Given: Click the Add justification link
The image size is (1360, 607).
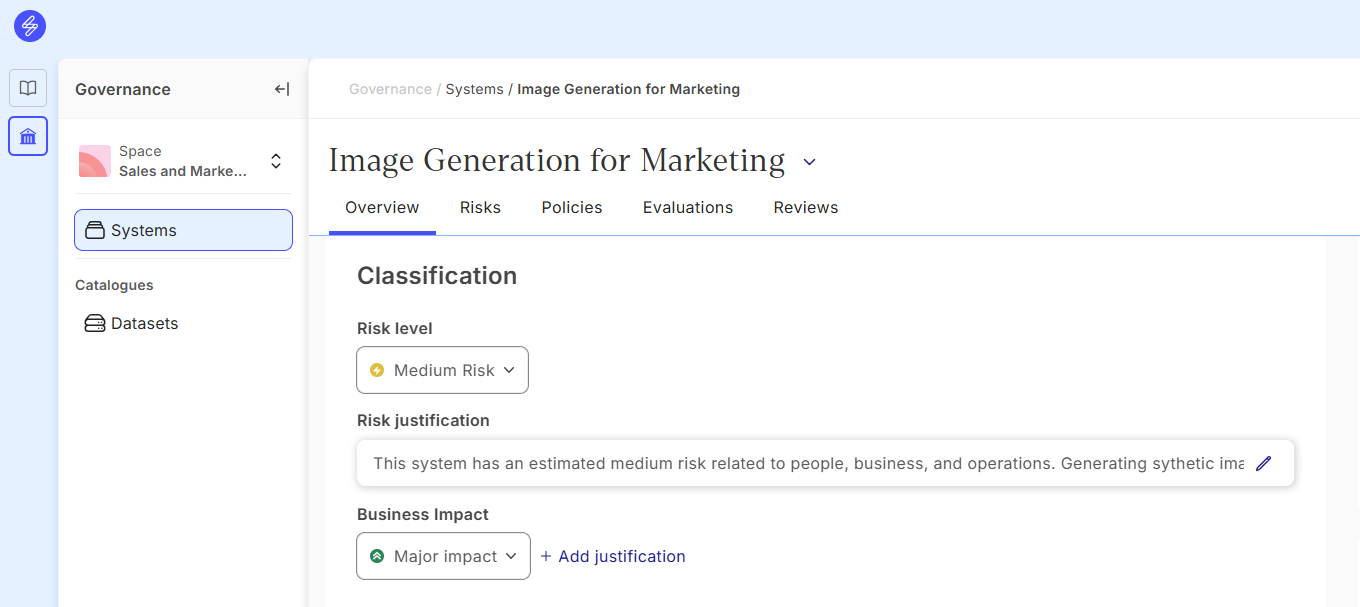Looking at the screenshot, I should tap(612, 556).
